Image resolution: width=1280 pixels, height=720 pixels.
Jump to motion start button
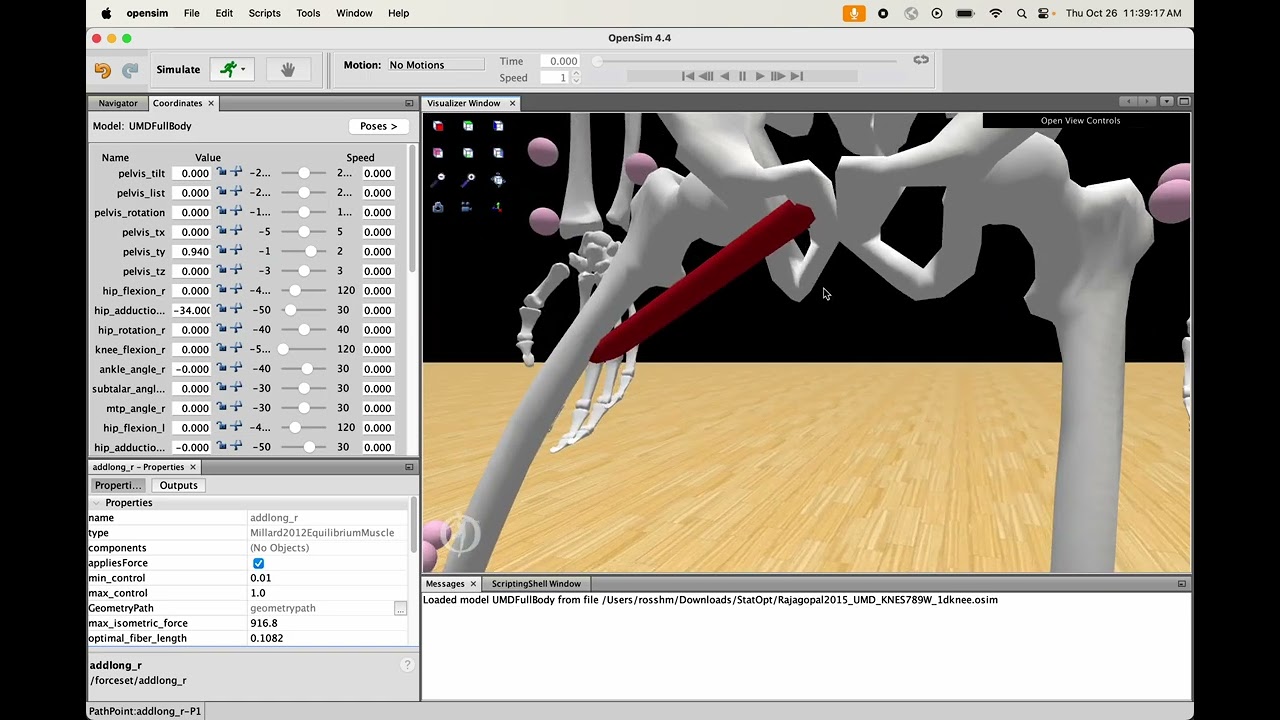688,76
